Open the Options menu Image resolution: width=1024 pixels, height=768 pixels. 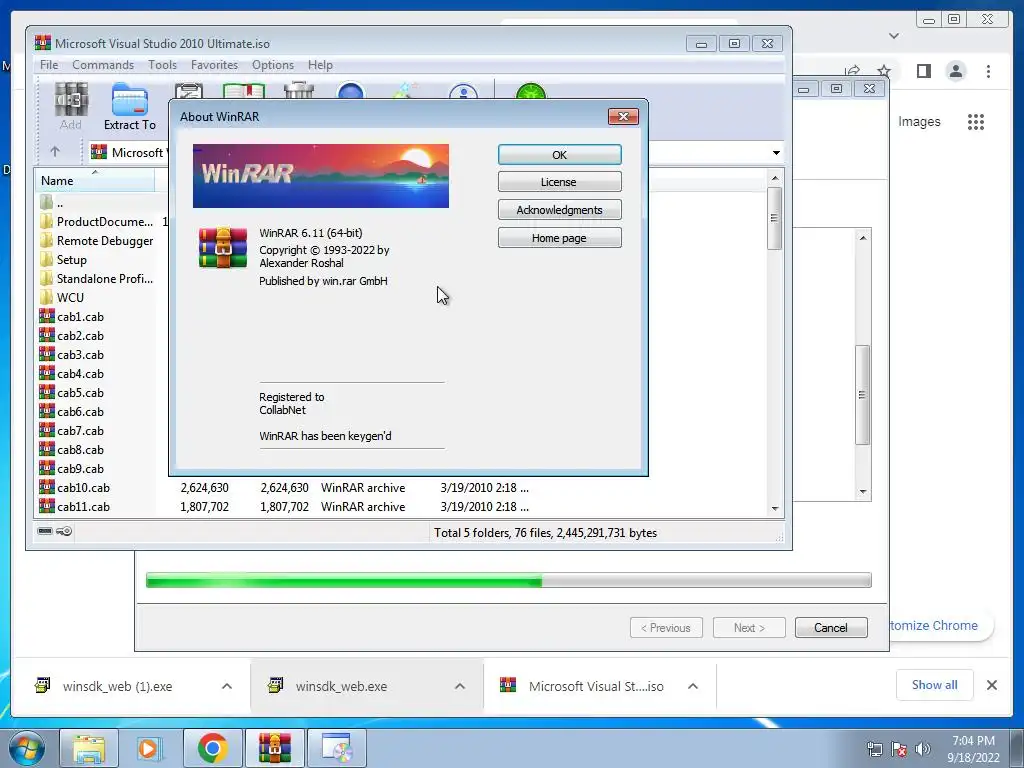point(273,65)
